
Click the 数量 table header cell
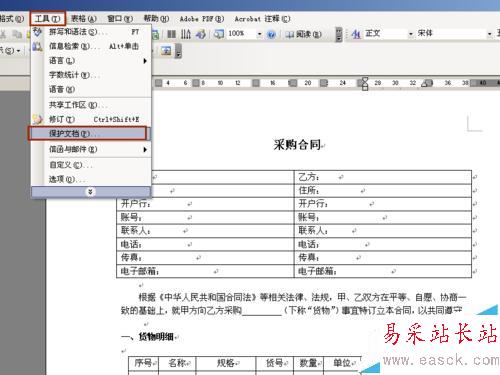(309, 363)
